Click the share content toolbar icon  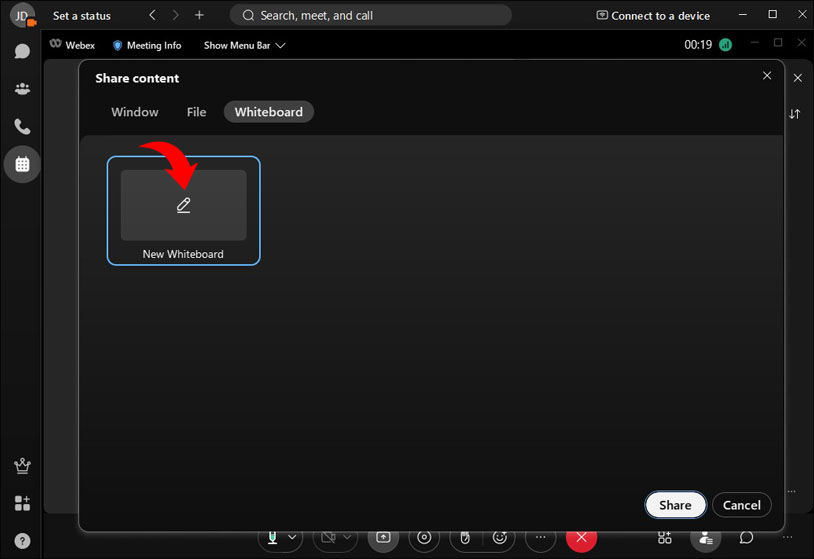point(383,538)
